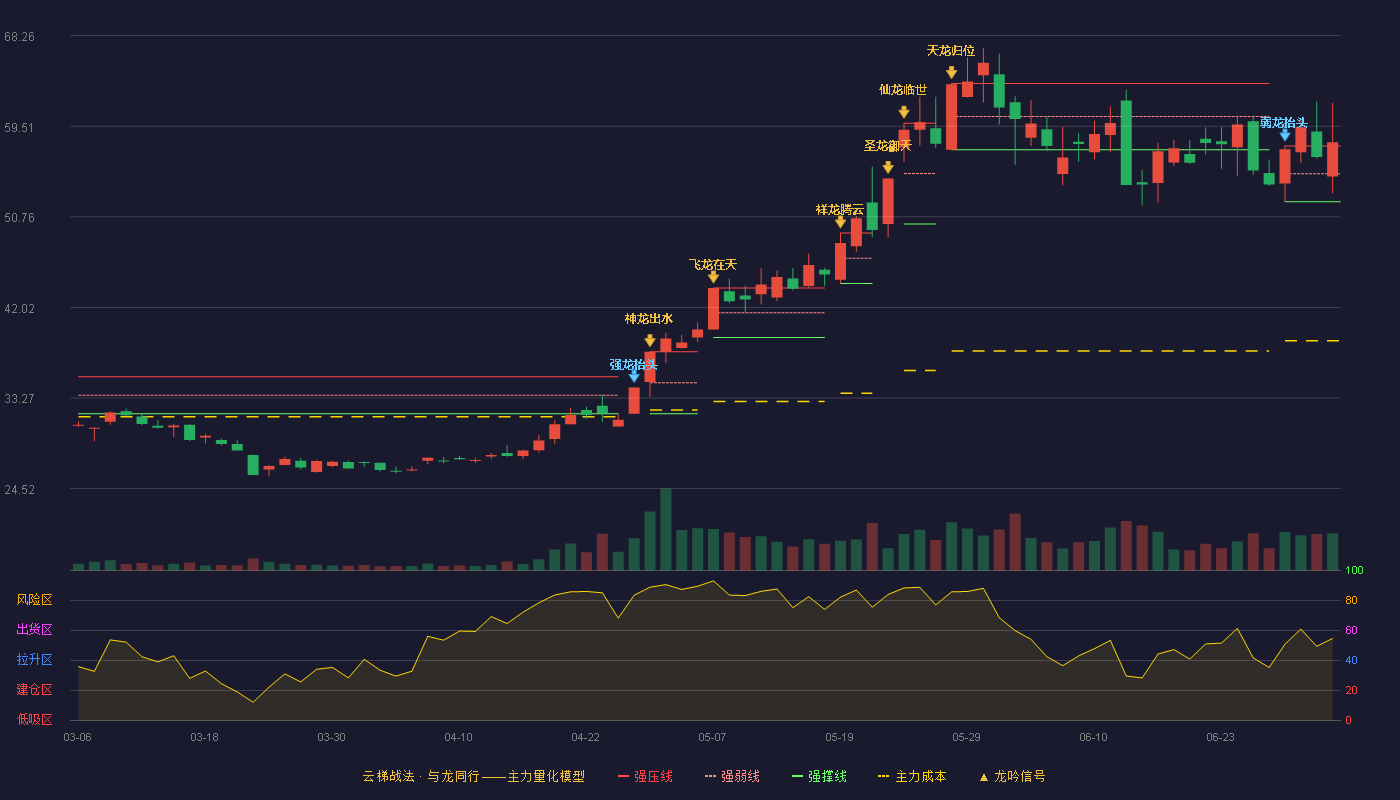The width and height of the screenshot is (1400, 800).
Task: Click the red 20 indicator scale value
Action: (x=1351, y=691)
